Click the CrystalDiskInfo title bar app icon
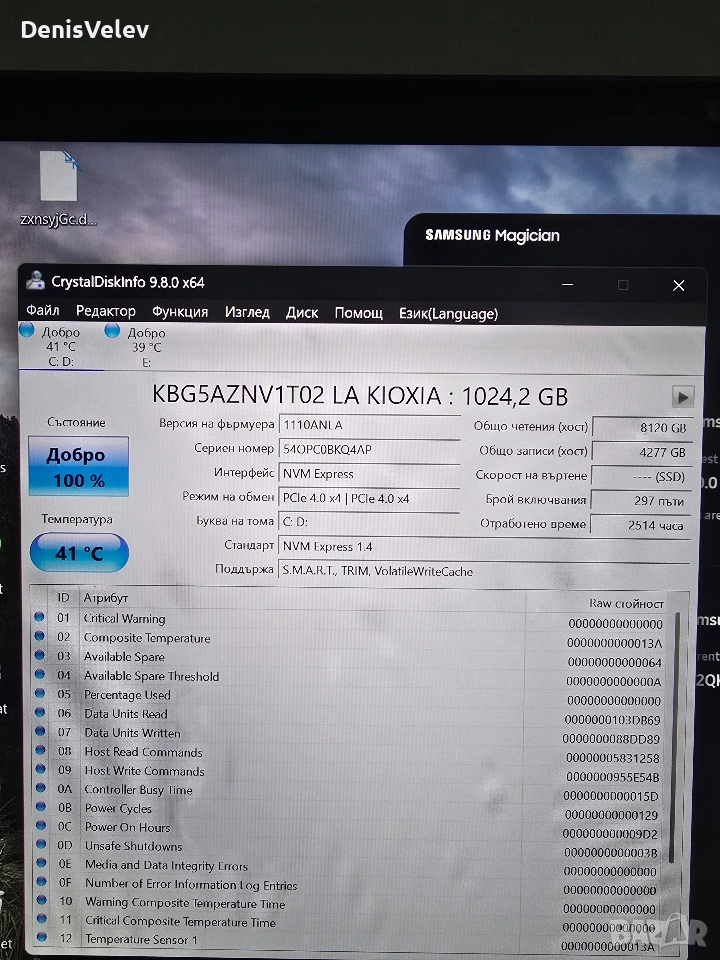Image resolution: width=720 pixels, height=960 pixels. (37, 281)
